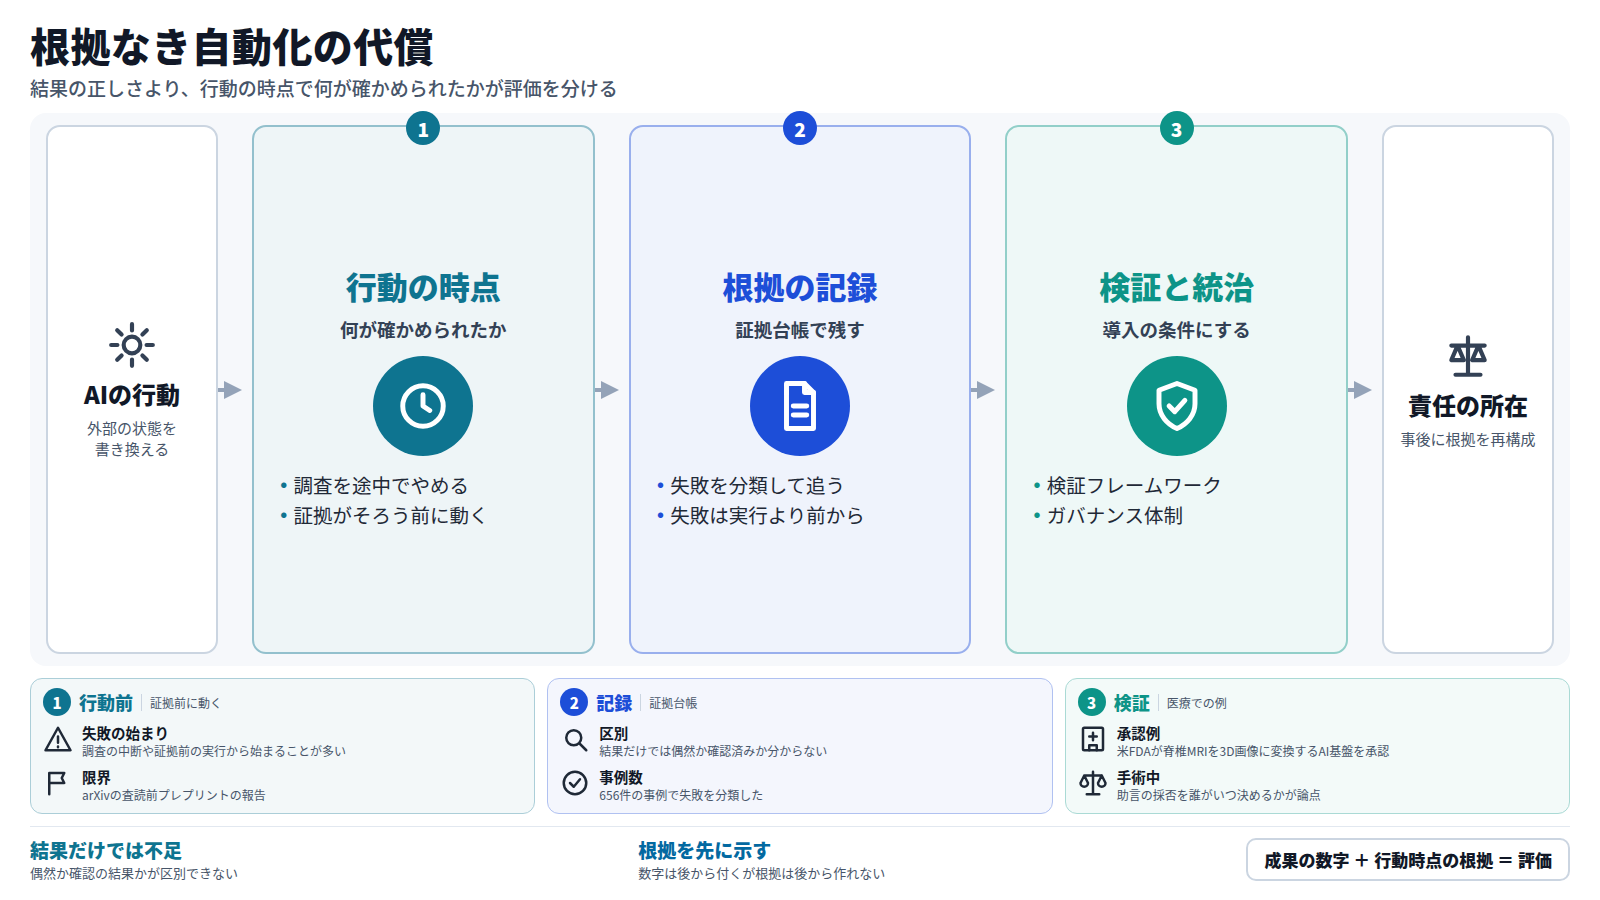This screenshot has height=900, width=1600.
Task: Click the warning triangle icon beside 失敗の始まり
Action: coord(58,740)
